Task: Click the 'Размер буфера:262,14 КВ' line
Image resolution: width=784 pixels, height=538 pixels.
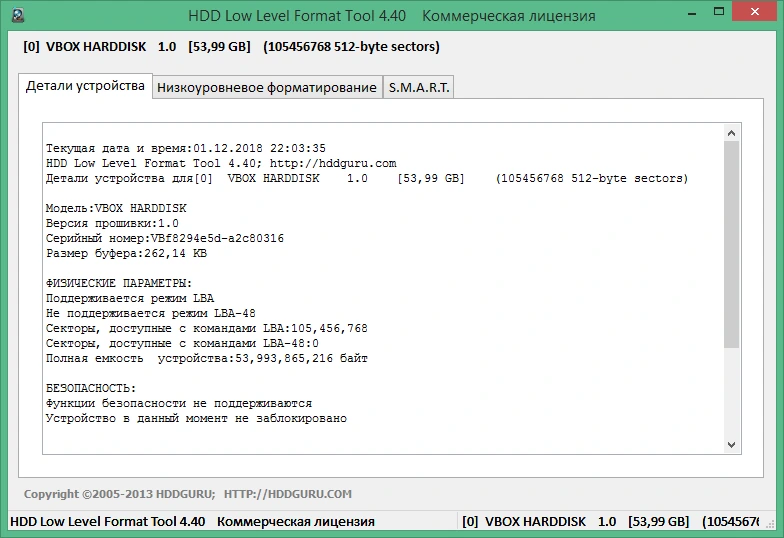Action: [126, 253]
